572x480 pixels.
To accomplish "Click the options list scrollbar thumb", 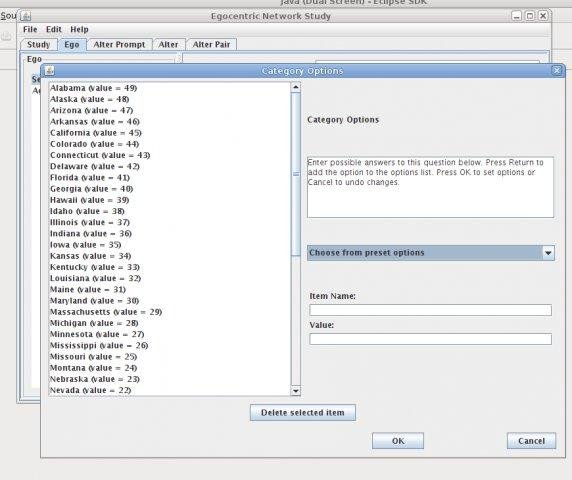I will tap(296, 174).
